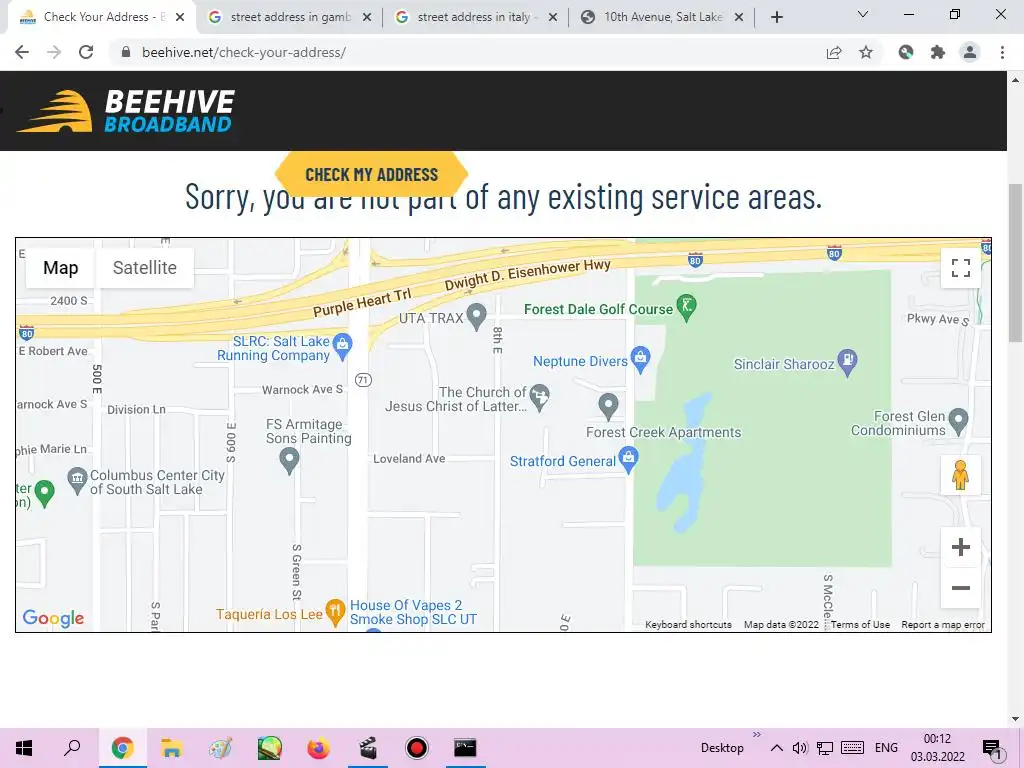1024x768 pixels.
Task: Reload the current page
Action: point(86,52)
